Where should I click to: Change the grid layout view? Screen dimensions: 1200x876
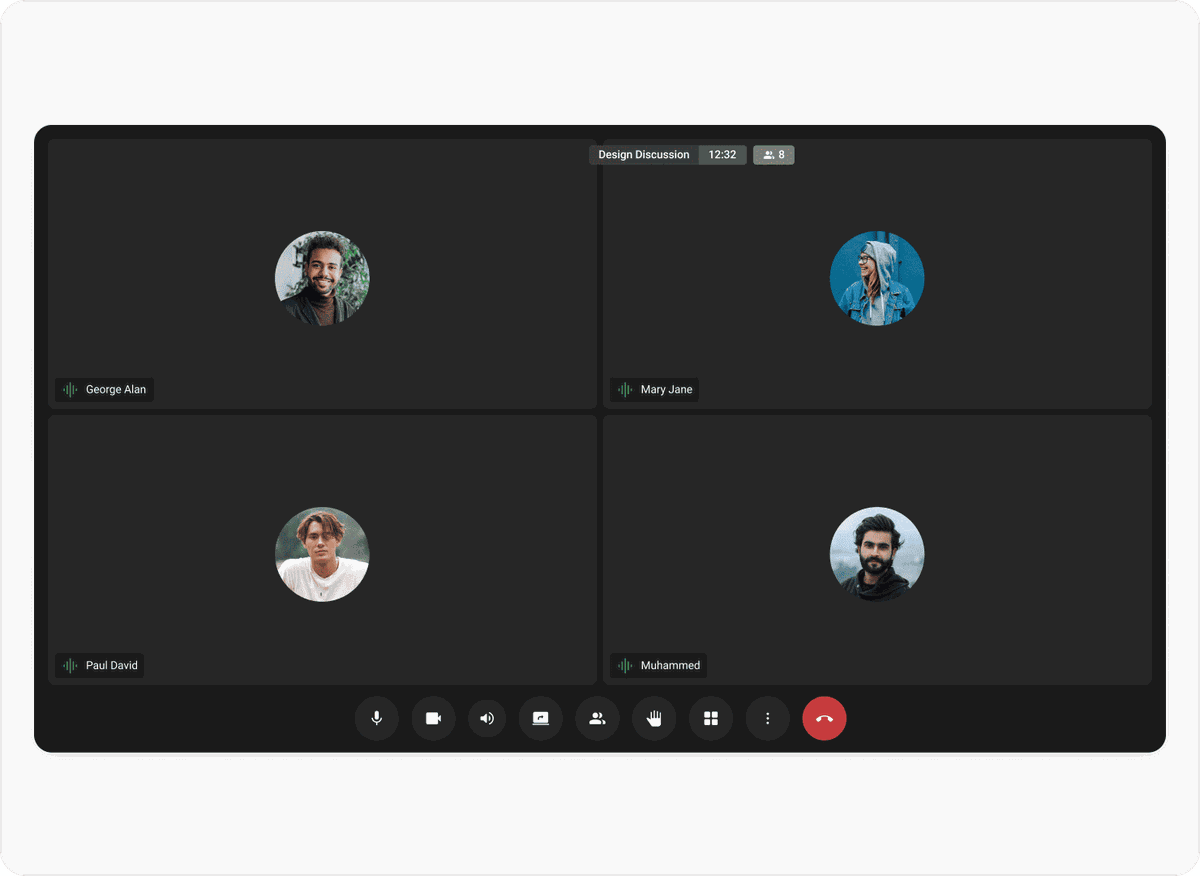711,718
